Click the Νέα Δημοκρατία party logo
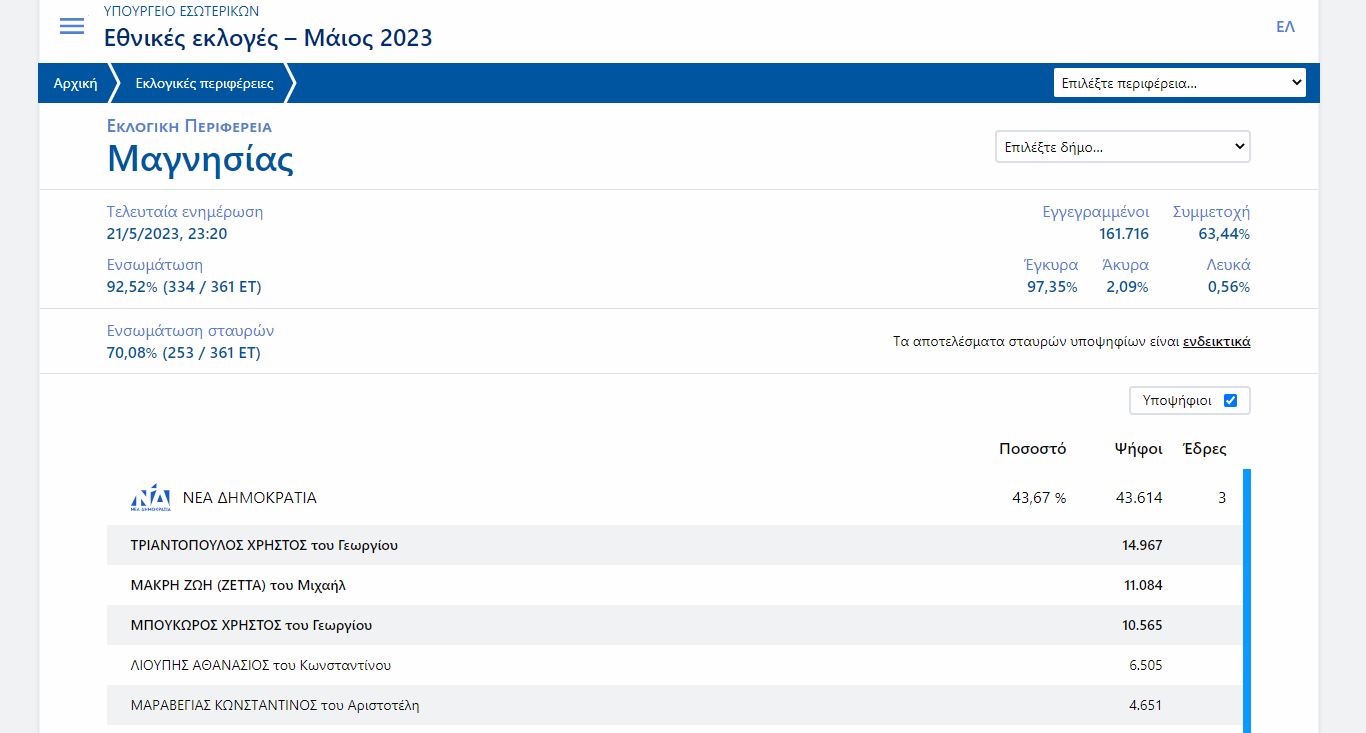 (150, 497)
